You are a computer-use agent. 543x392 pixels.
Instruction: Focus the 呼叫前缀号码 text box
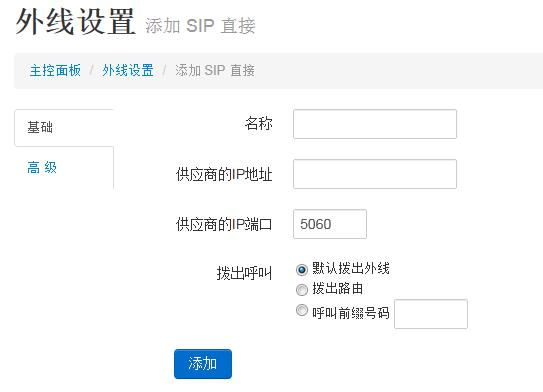click(x=431, y=314)
